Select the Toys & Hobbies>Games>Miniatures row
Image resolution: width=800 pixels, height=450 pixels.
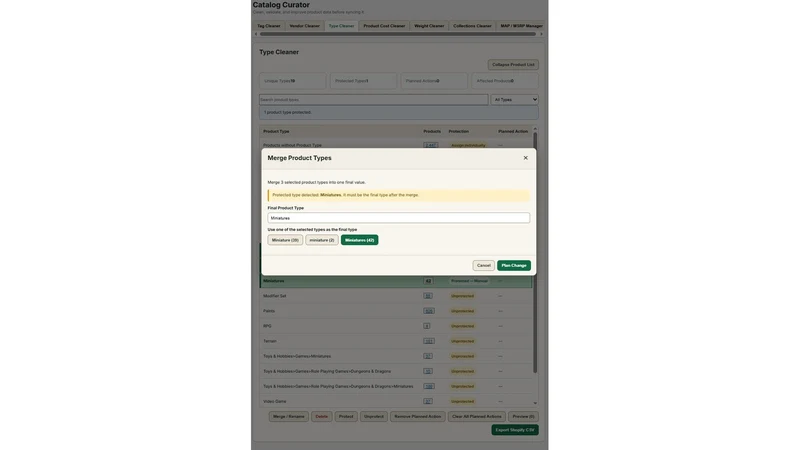click(x=396, y=356)
